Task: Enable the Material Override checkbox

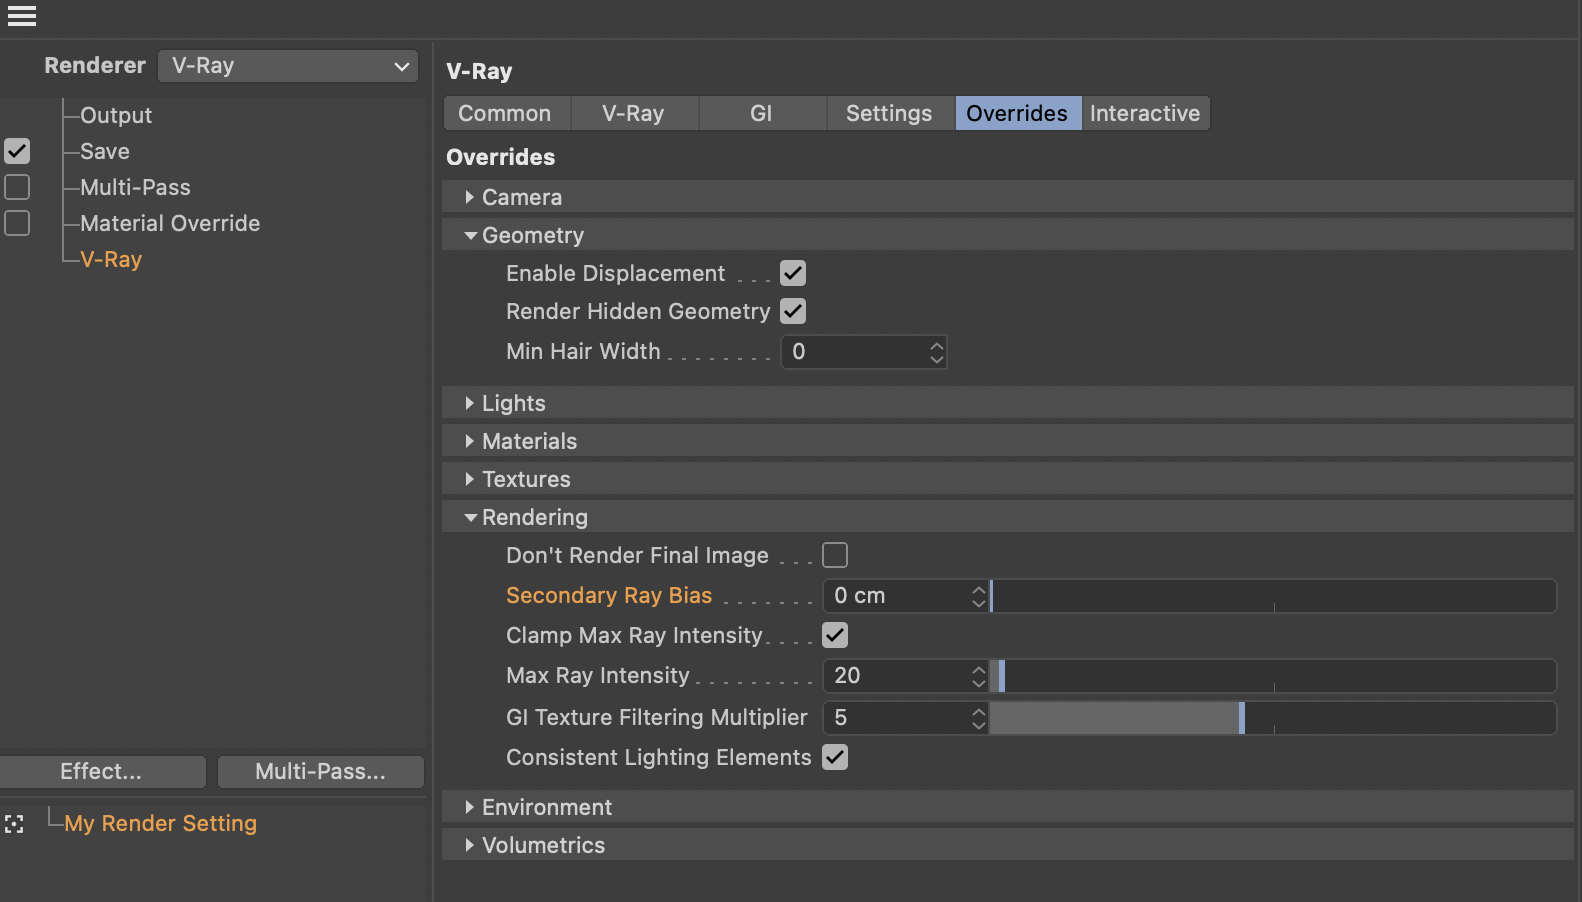Action: (x=17, y=223)
